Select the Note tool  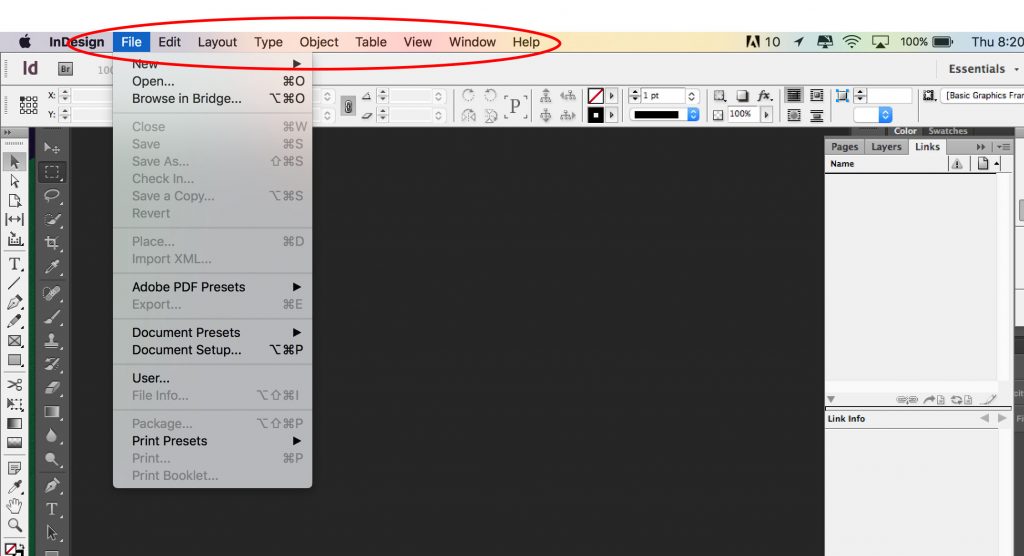(14, 468)
